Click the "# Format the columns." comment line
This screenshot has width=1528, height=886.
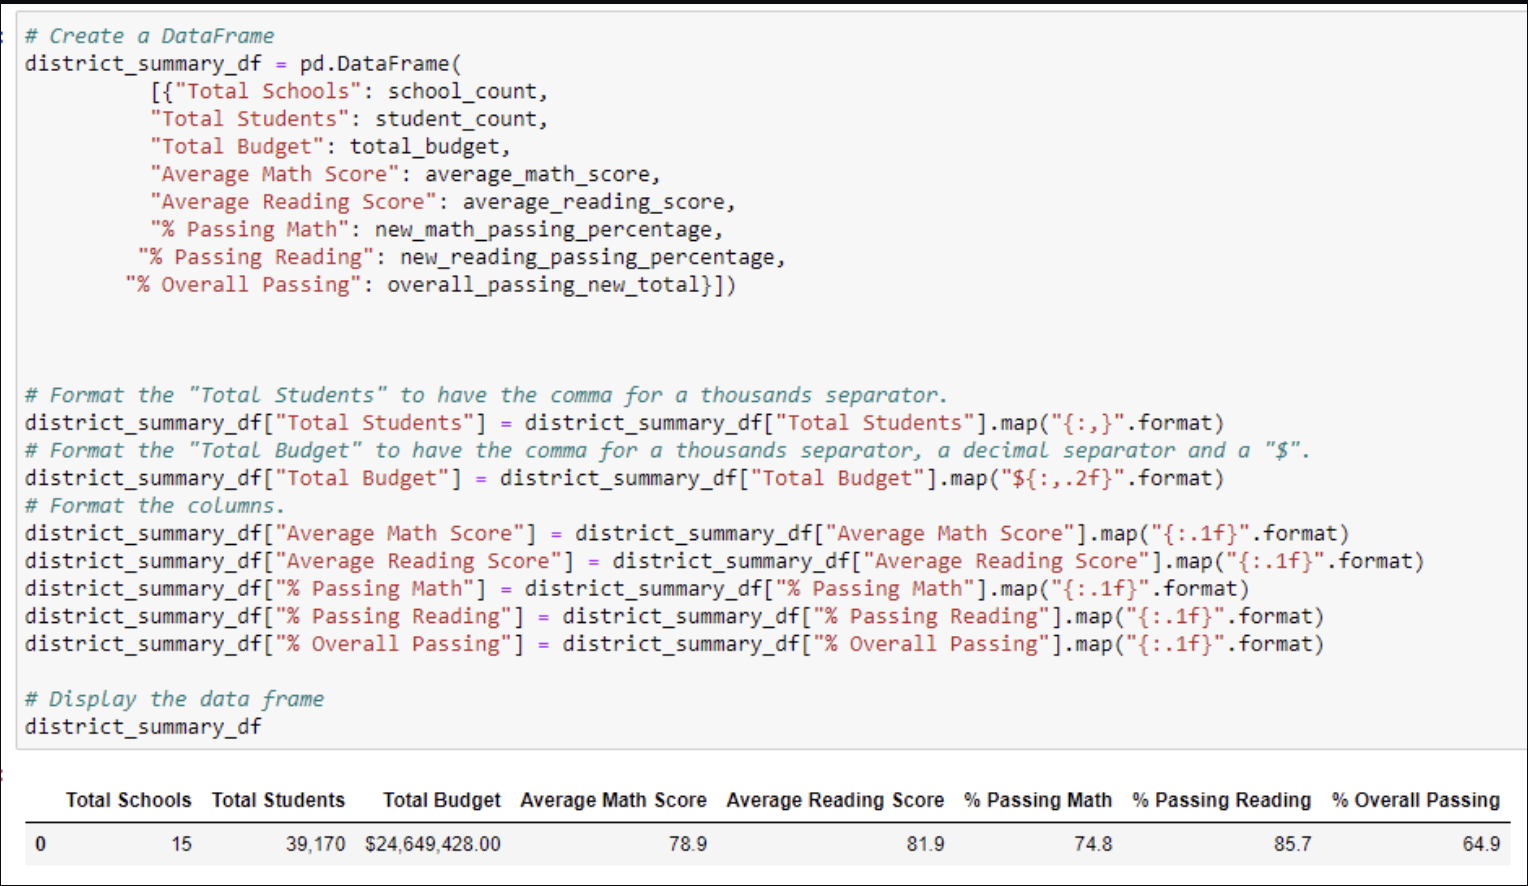(x=155, y=505)
